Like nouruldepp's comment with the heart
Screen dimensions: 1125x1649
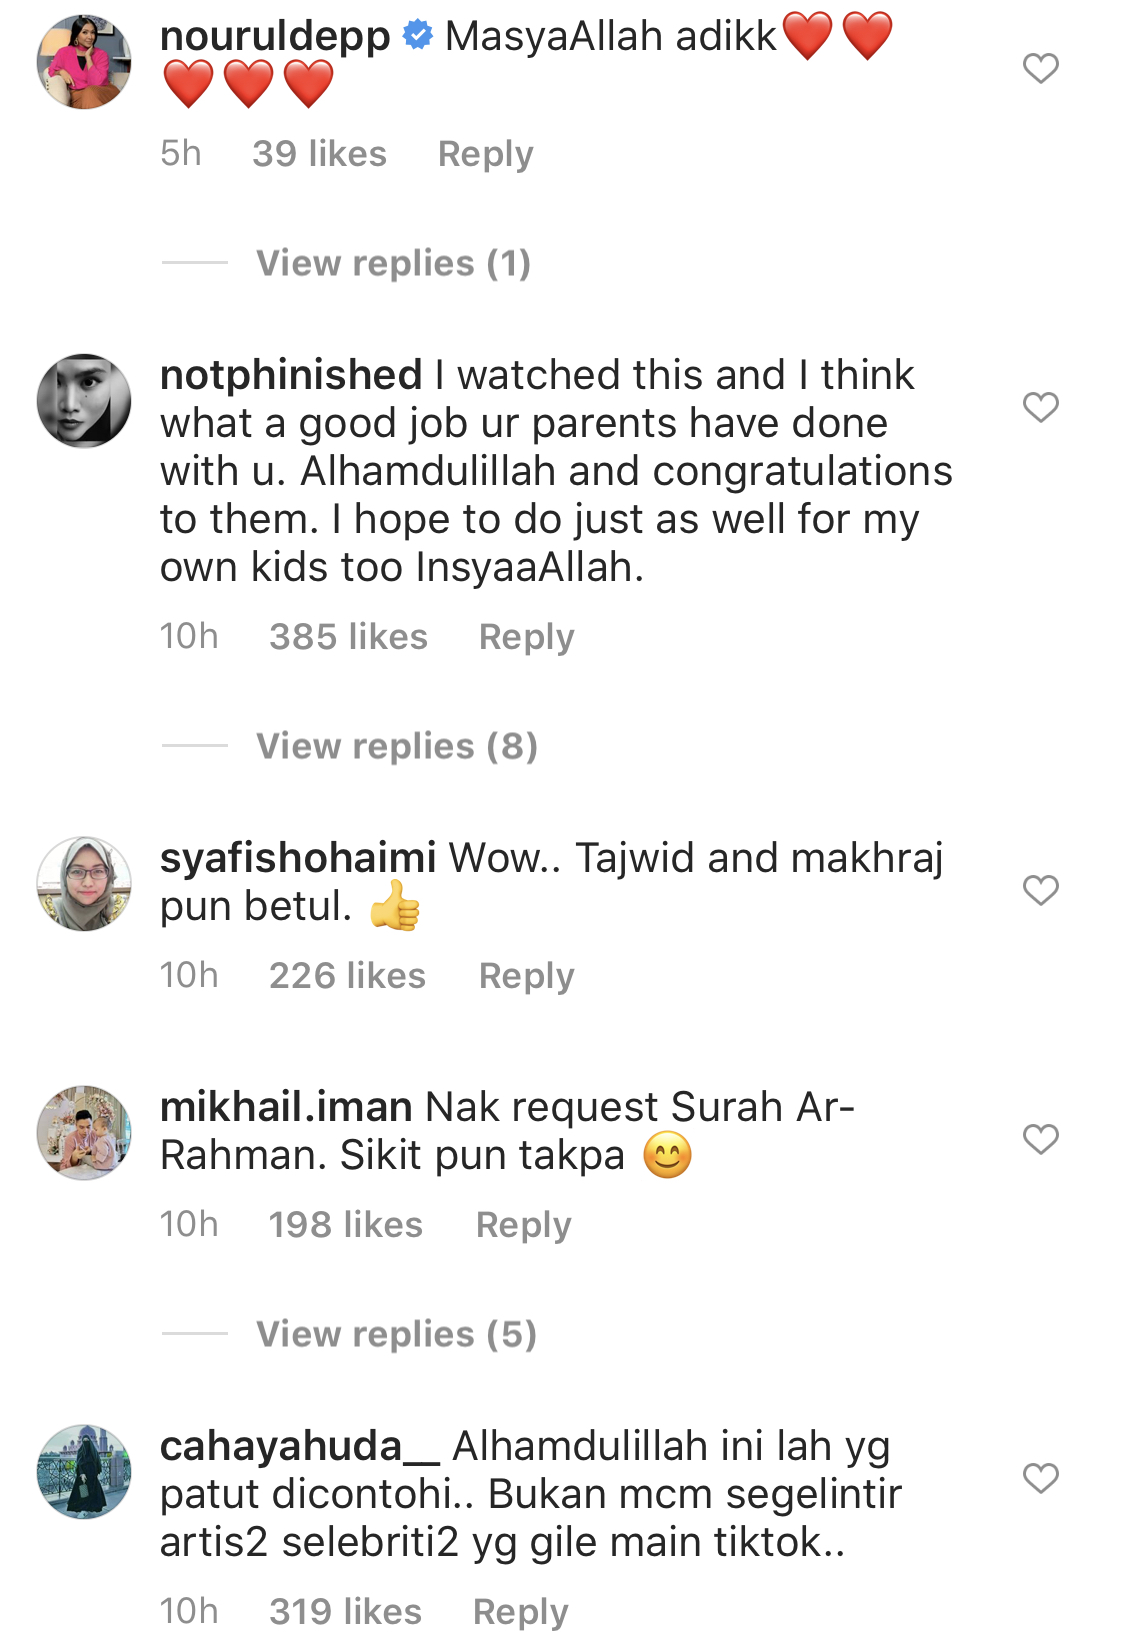pos(1040,68)
